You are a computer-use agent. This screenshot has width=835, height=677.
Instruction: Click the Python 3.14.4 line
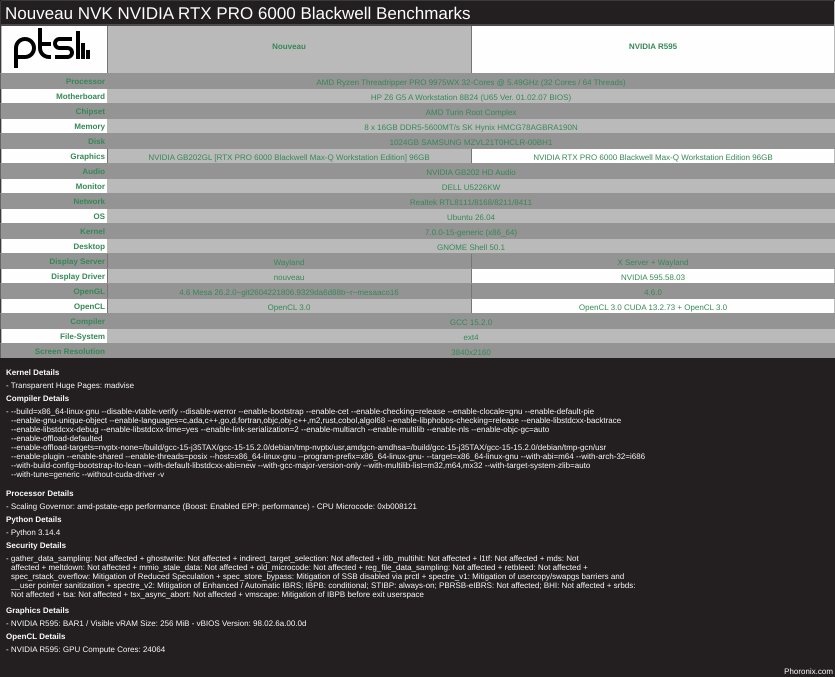pyautogui.click(x=33, y=532)
